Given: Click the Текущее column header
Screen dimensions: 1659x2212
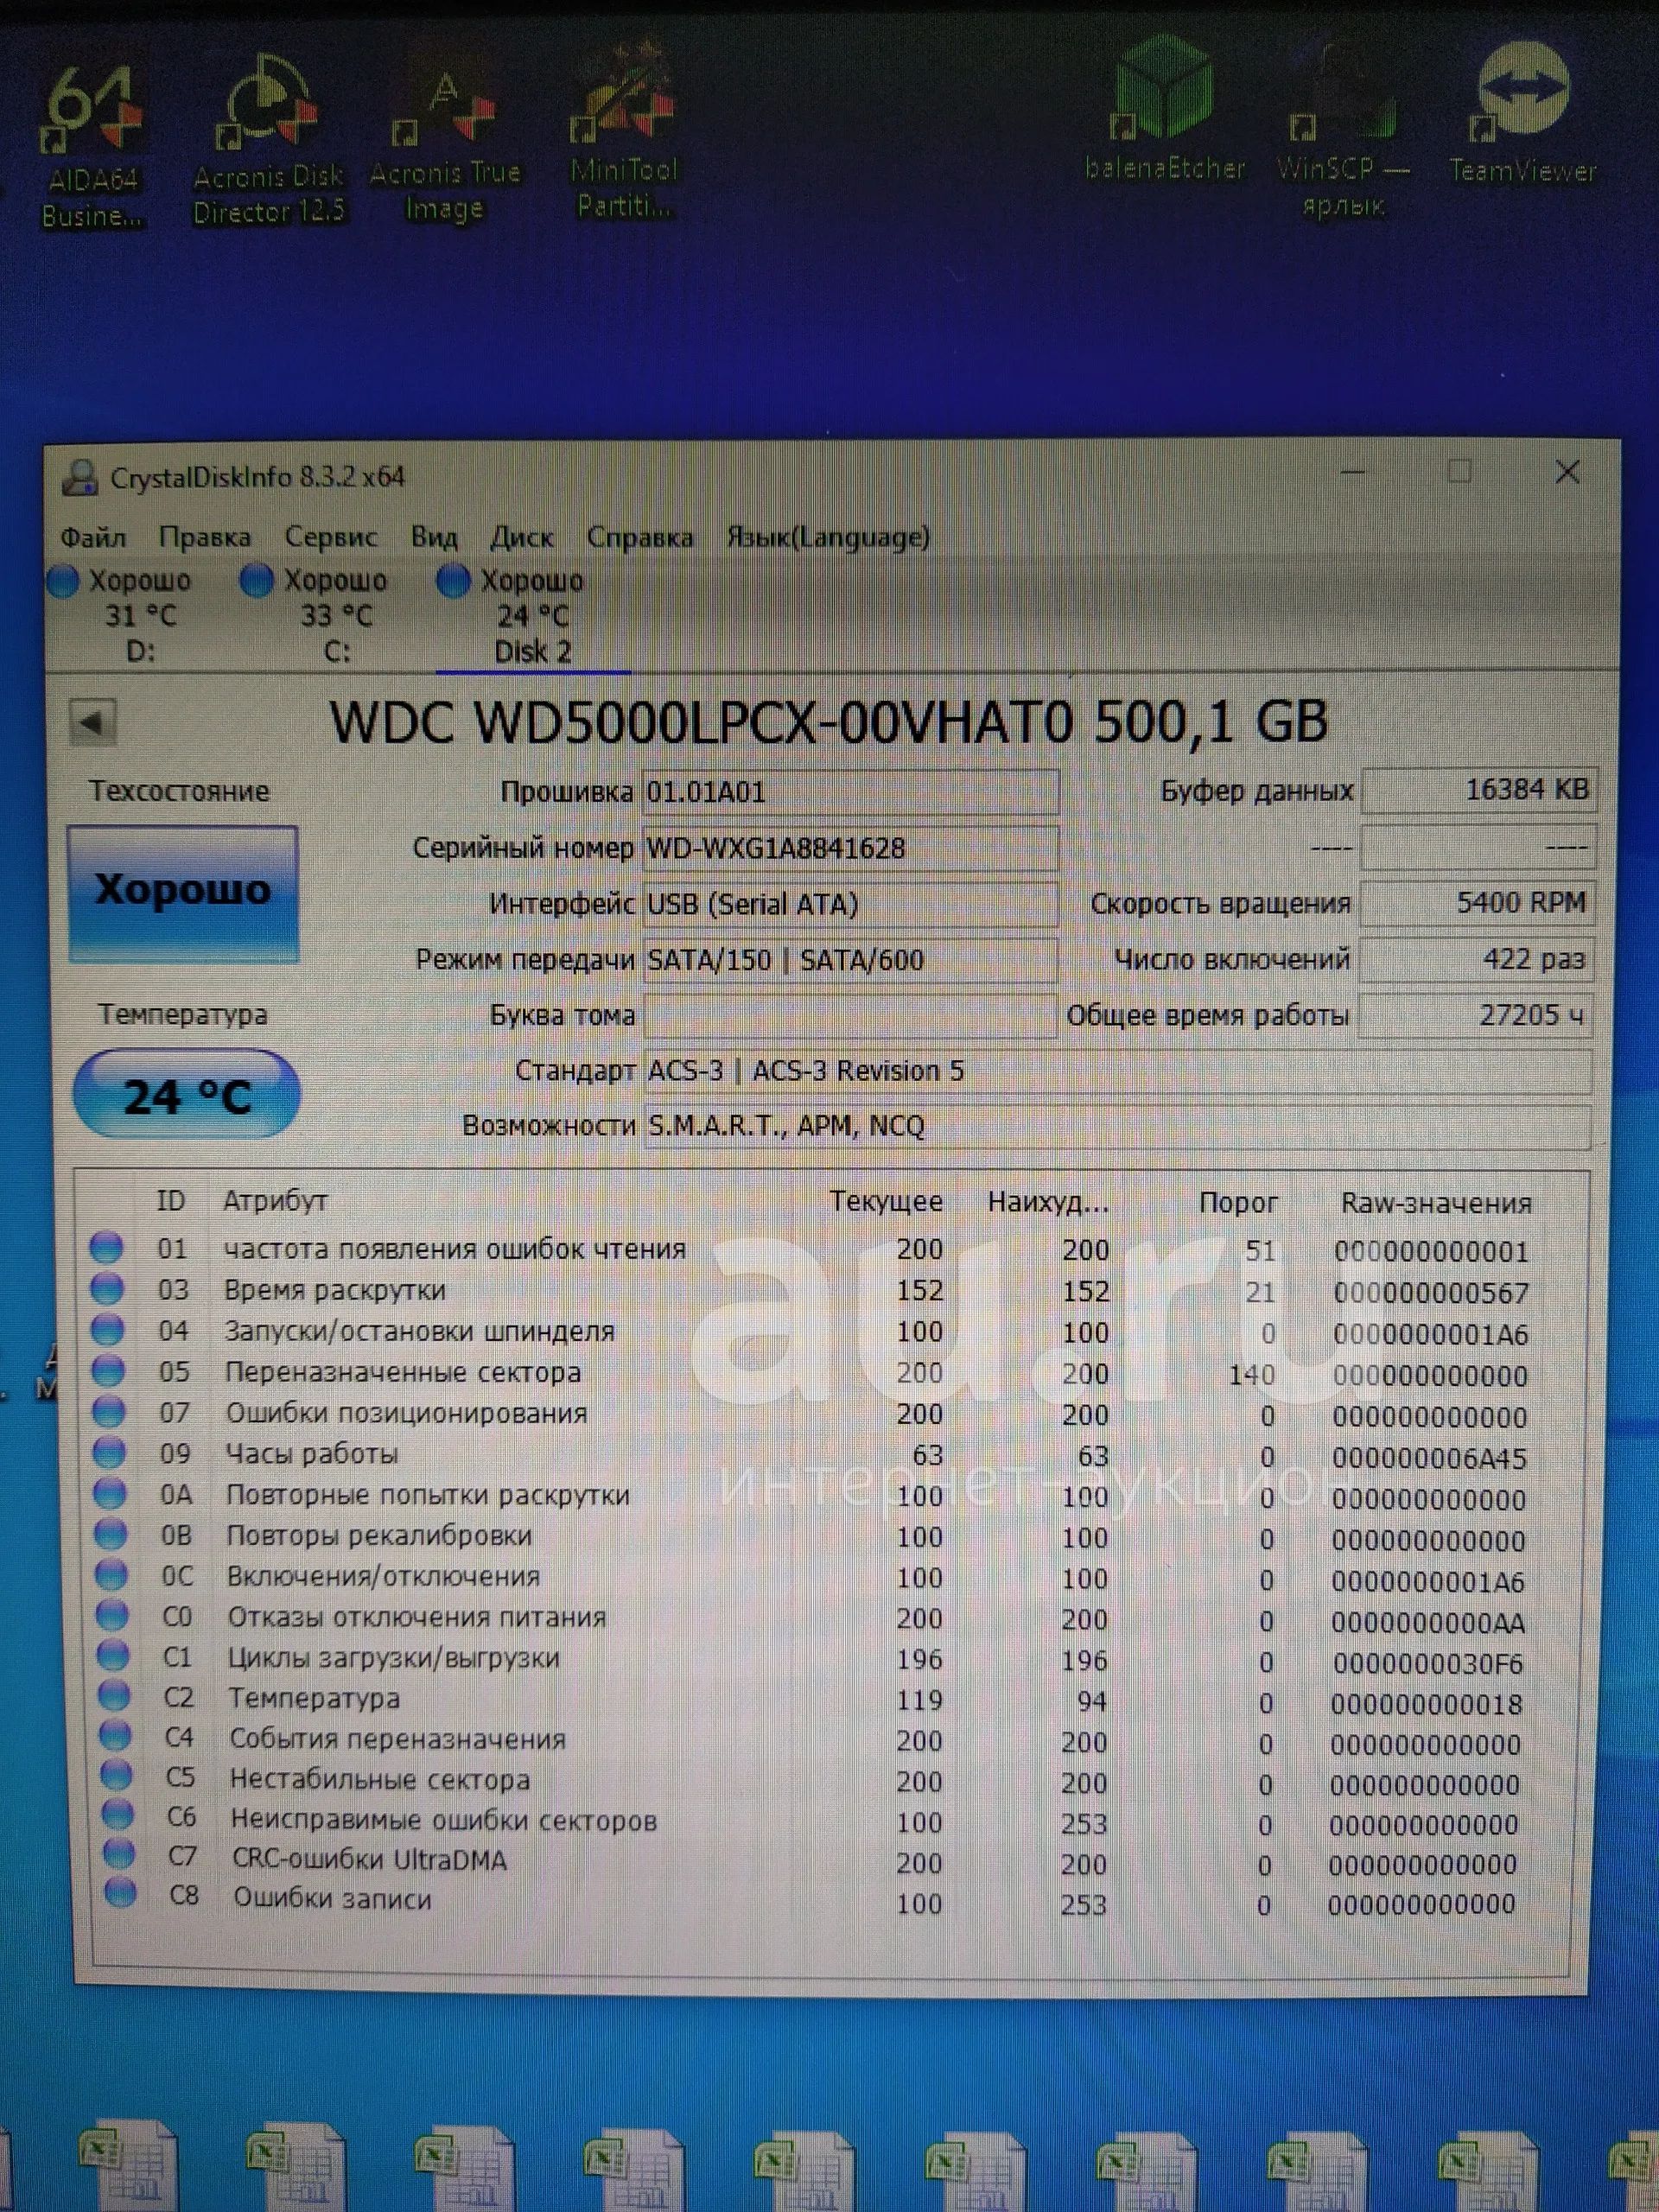Looking at the screenshot, I should tap(886, 1201).
